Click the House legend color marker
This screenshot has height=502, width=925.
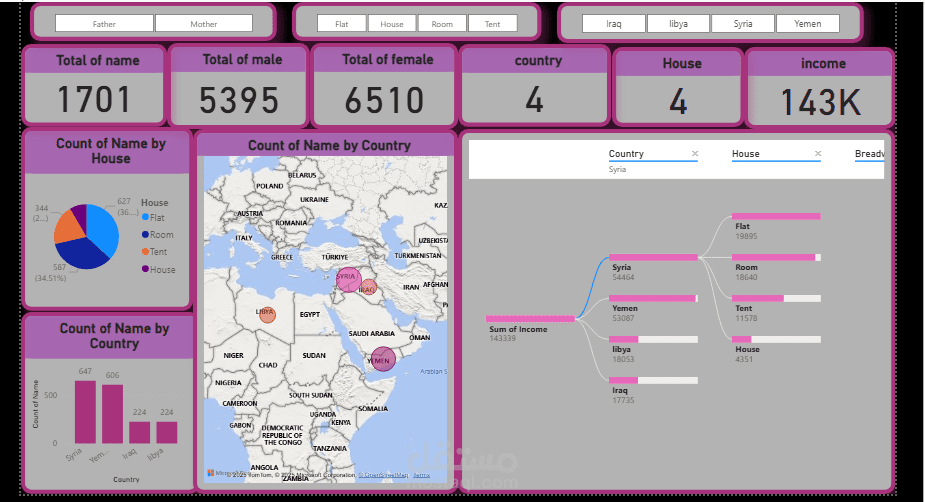point(145,269)
